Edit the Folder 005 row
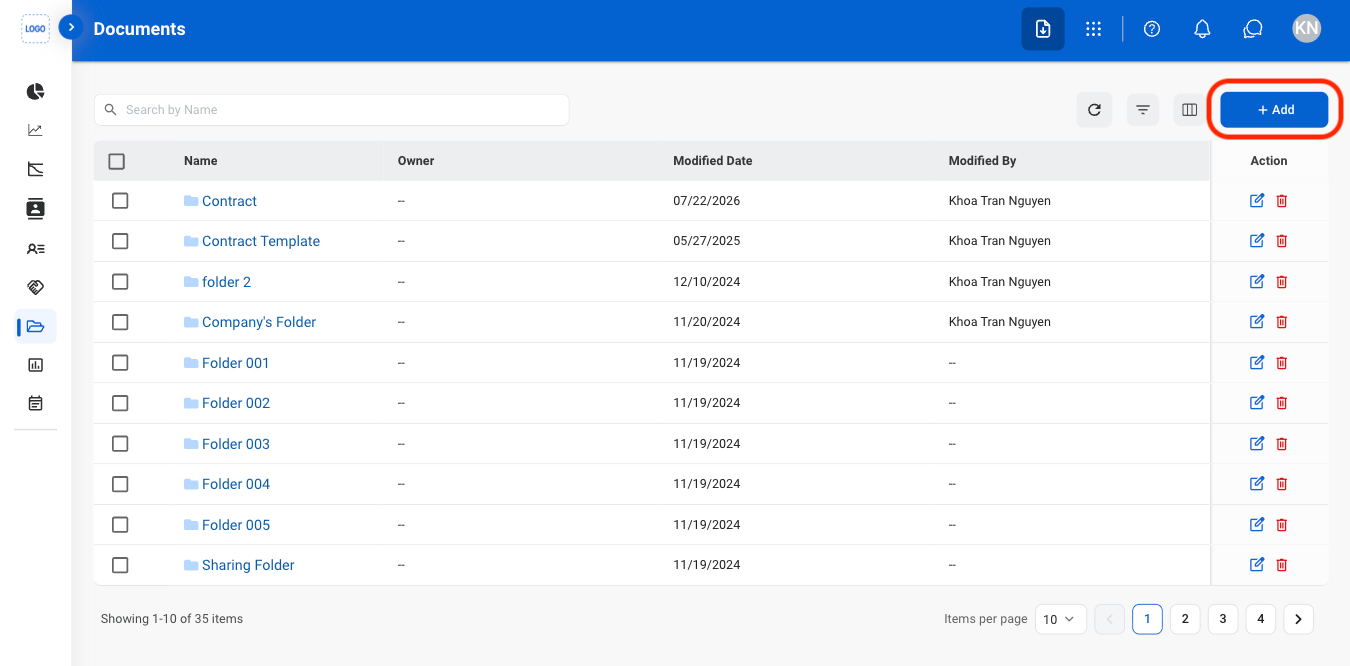 click(x=1257, y=525)
